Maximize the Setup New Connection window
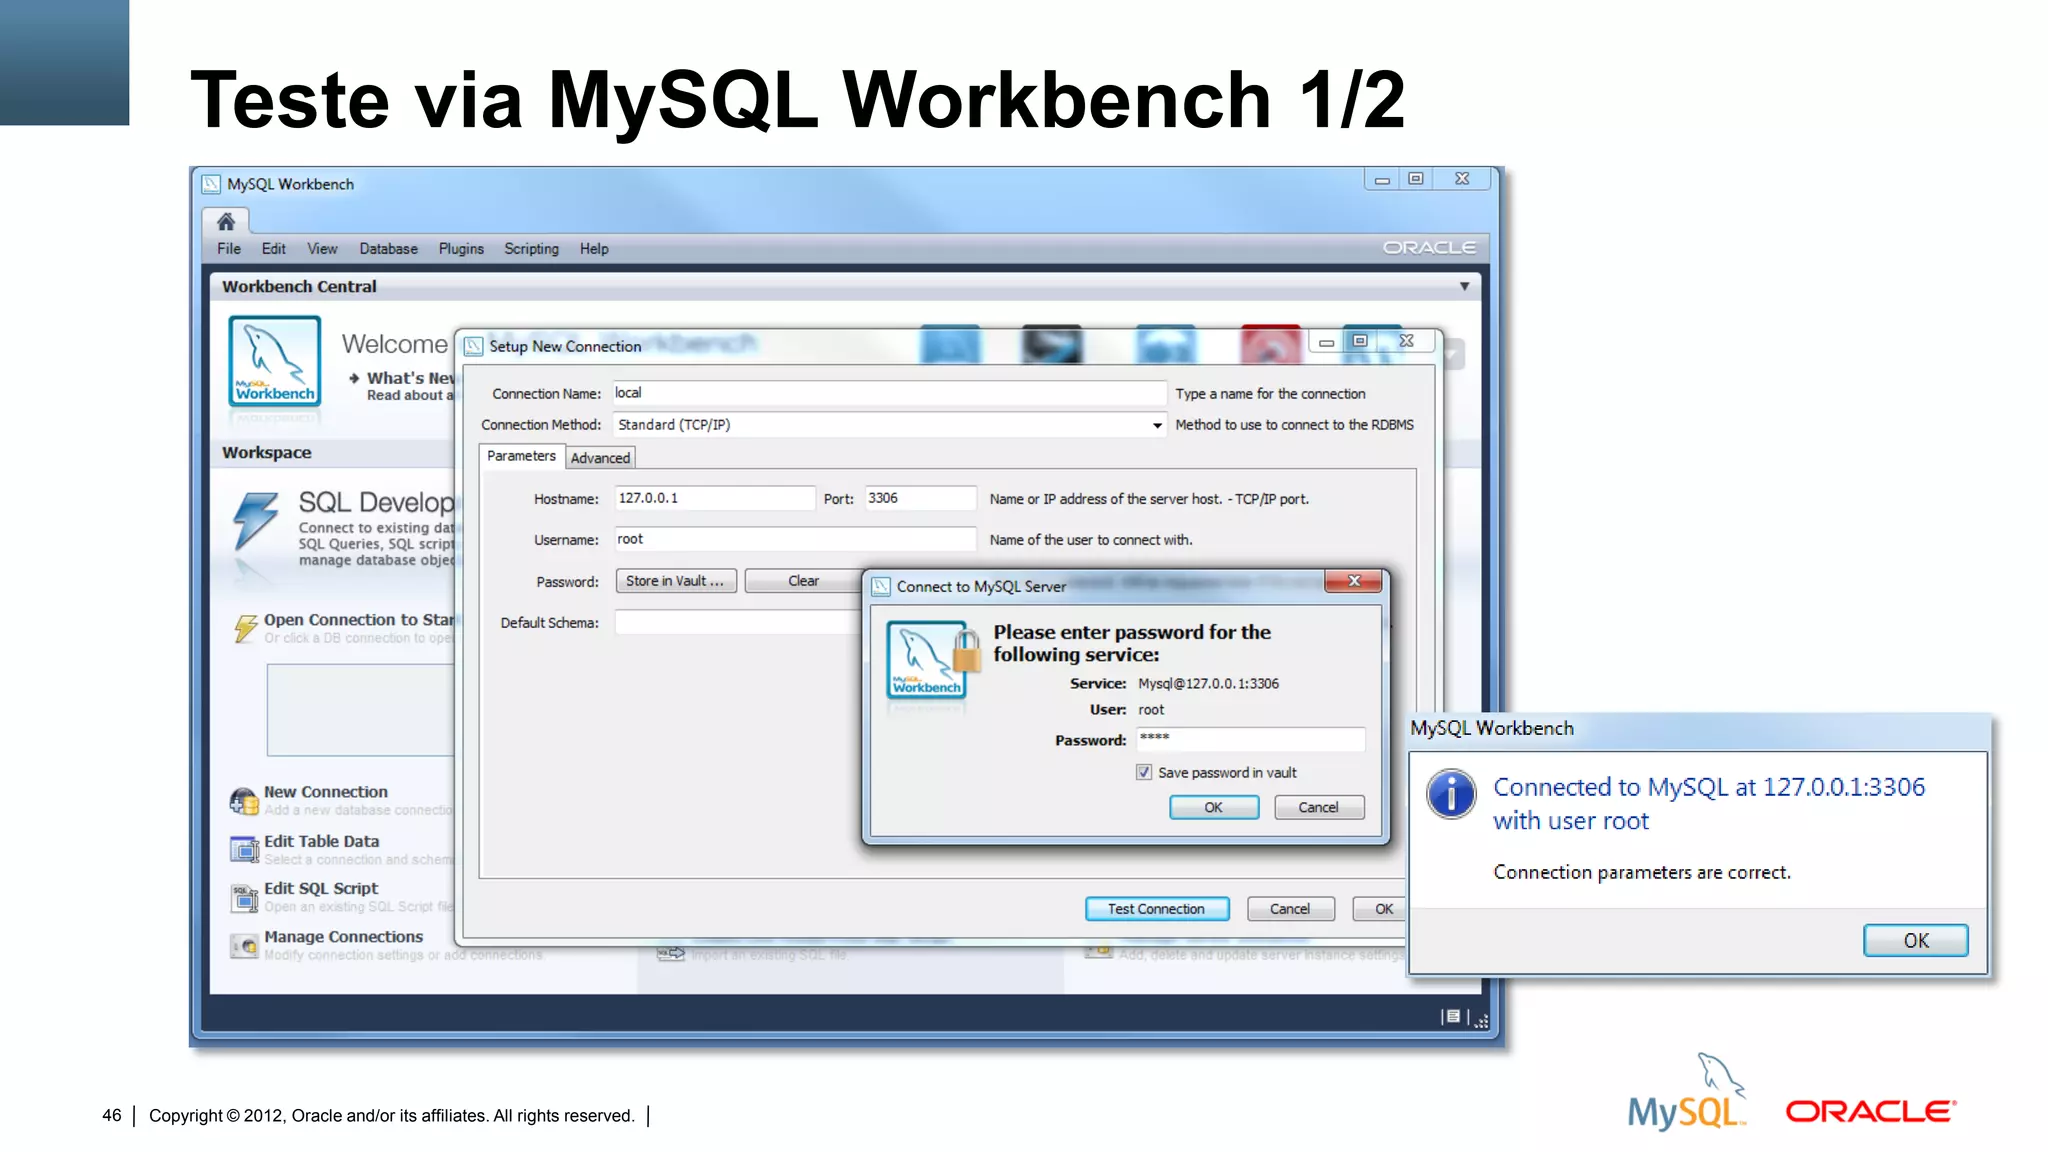The height and width of the screenshot is (1152, 2048). 1360,341
